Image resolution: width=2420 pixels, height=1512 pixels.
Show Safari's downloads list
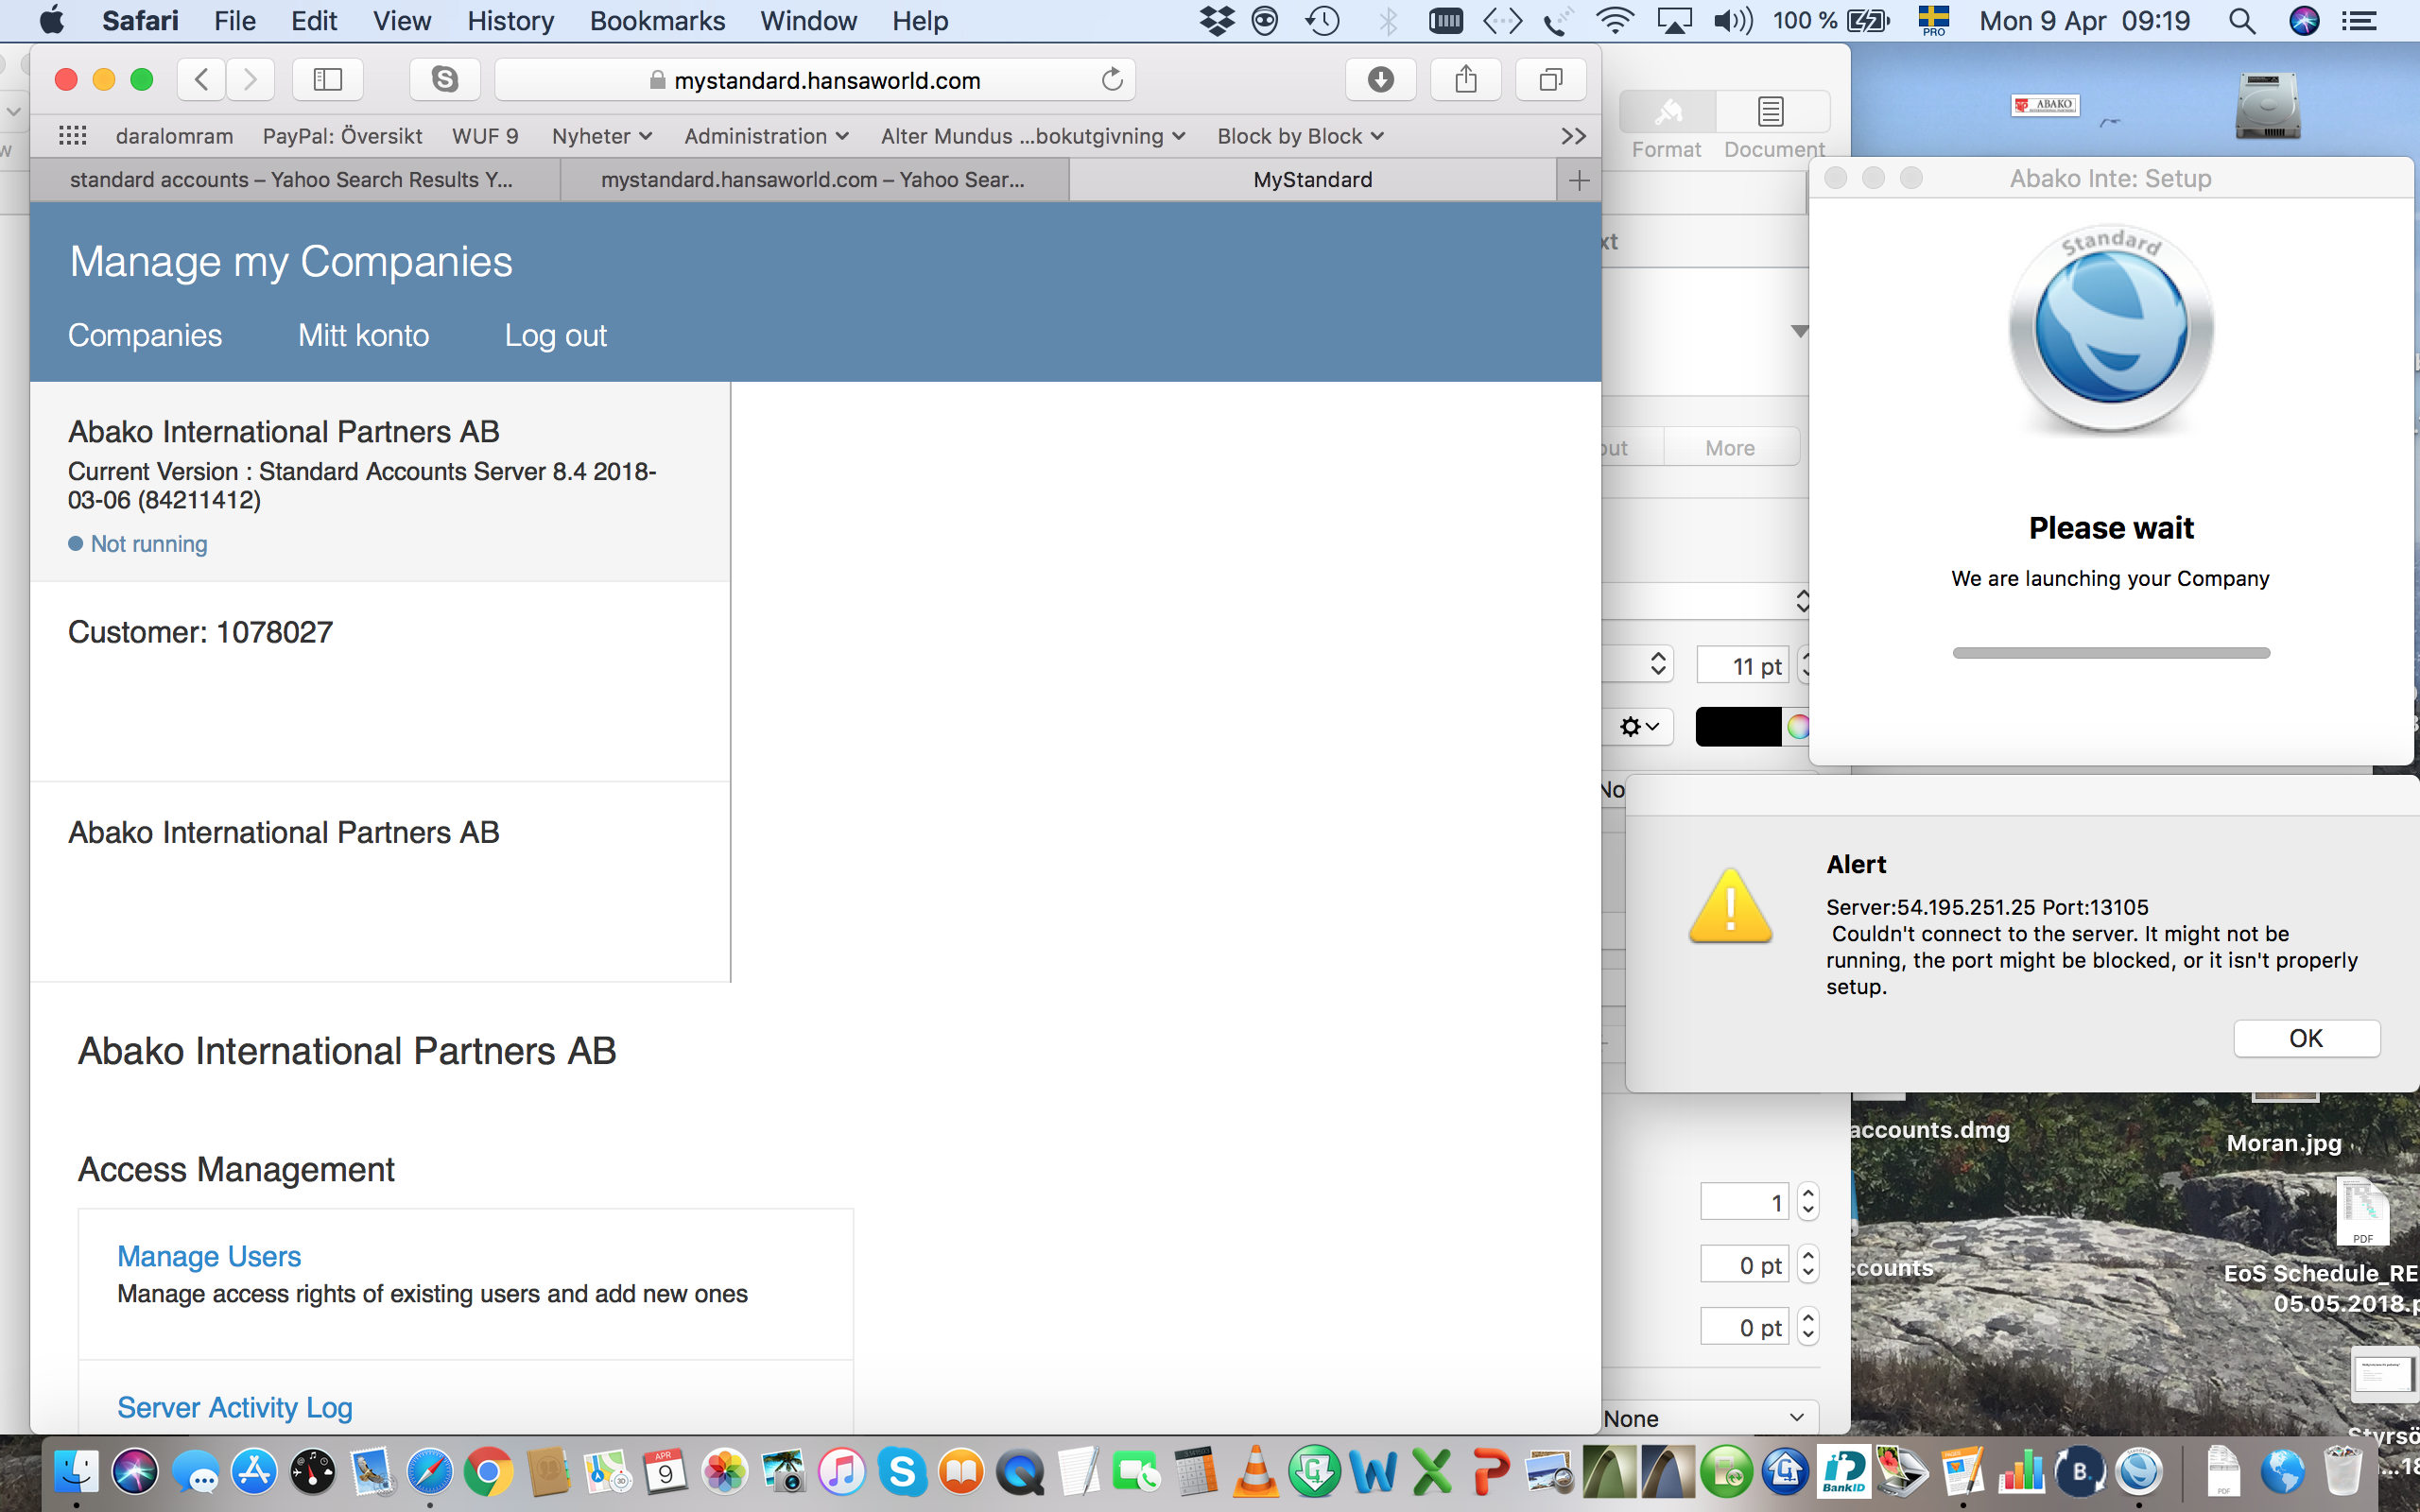[1381, 80]
